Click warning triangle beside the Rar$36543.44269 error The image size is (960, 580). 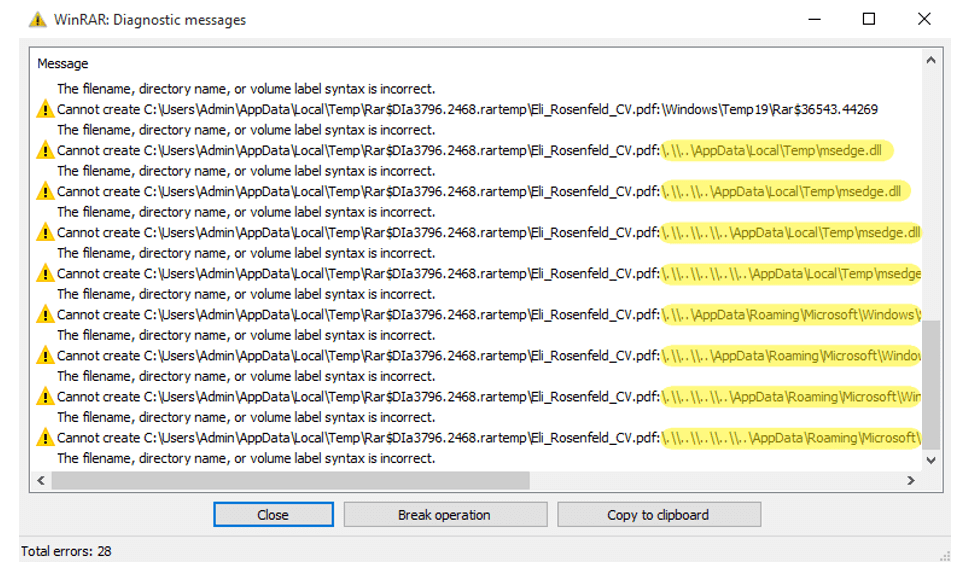[46, 108]
